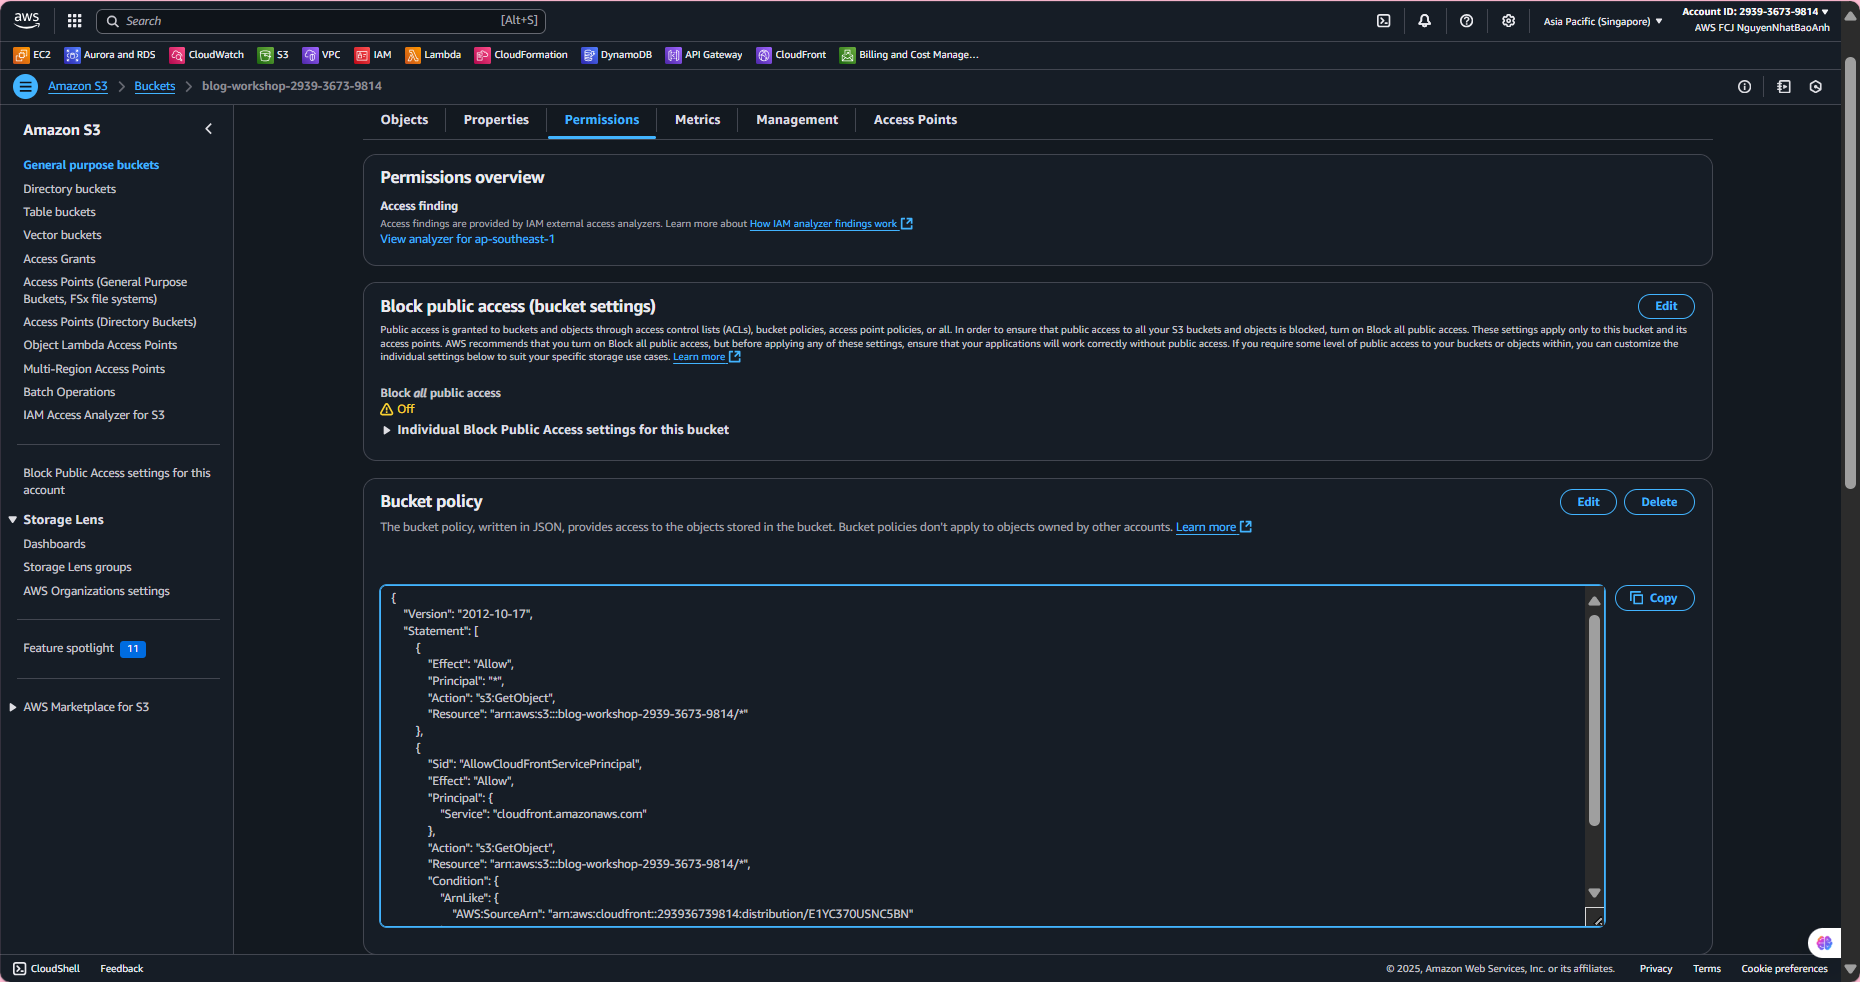The width and height of the screenshot is (1860, 982).
Task: Copy the bucket policy JSON
Action: (1654, 598)
